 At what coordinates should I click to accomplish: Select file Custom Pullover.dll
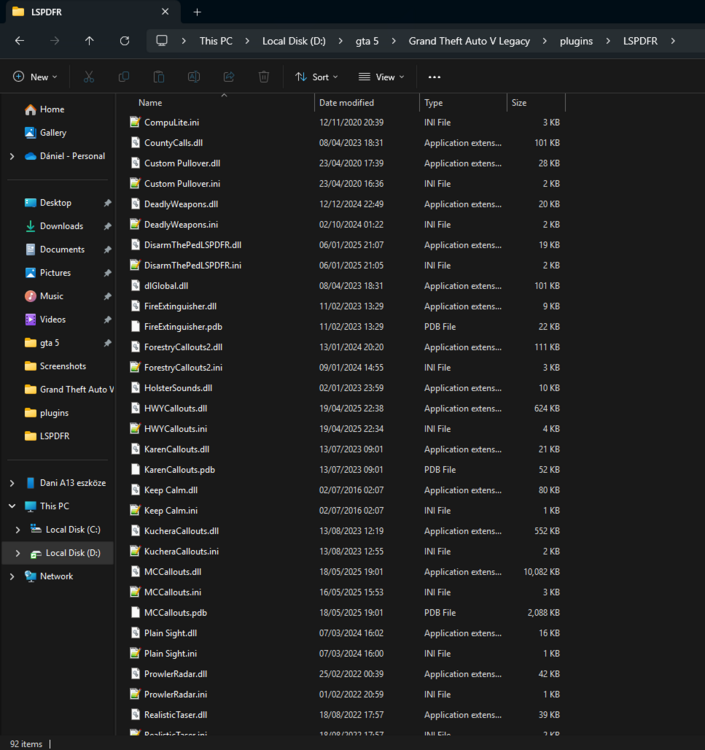coord(182,164)
